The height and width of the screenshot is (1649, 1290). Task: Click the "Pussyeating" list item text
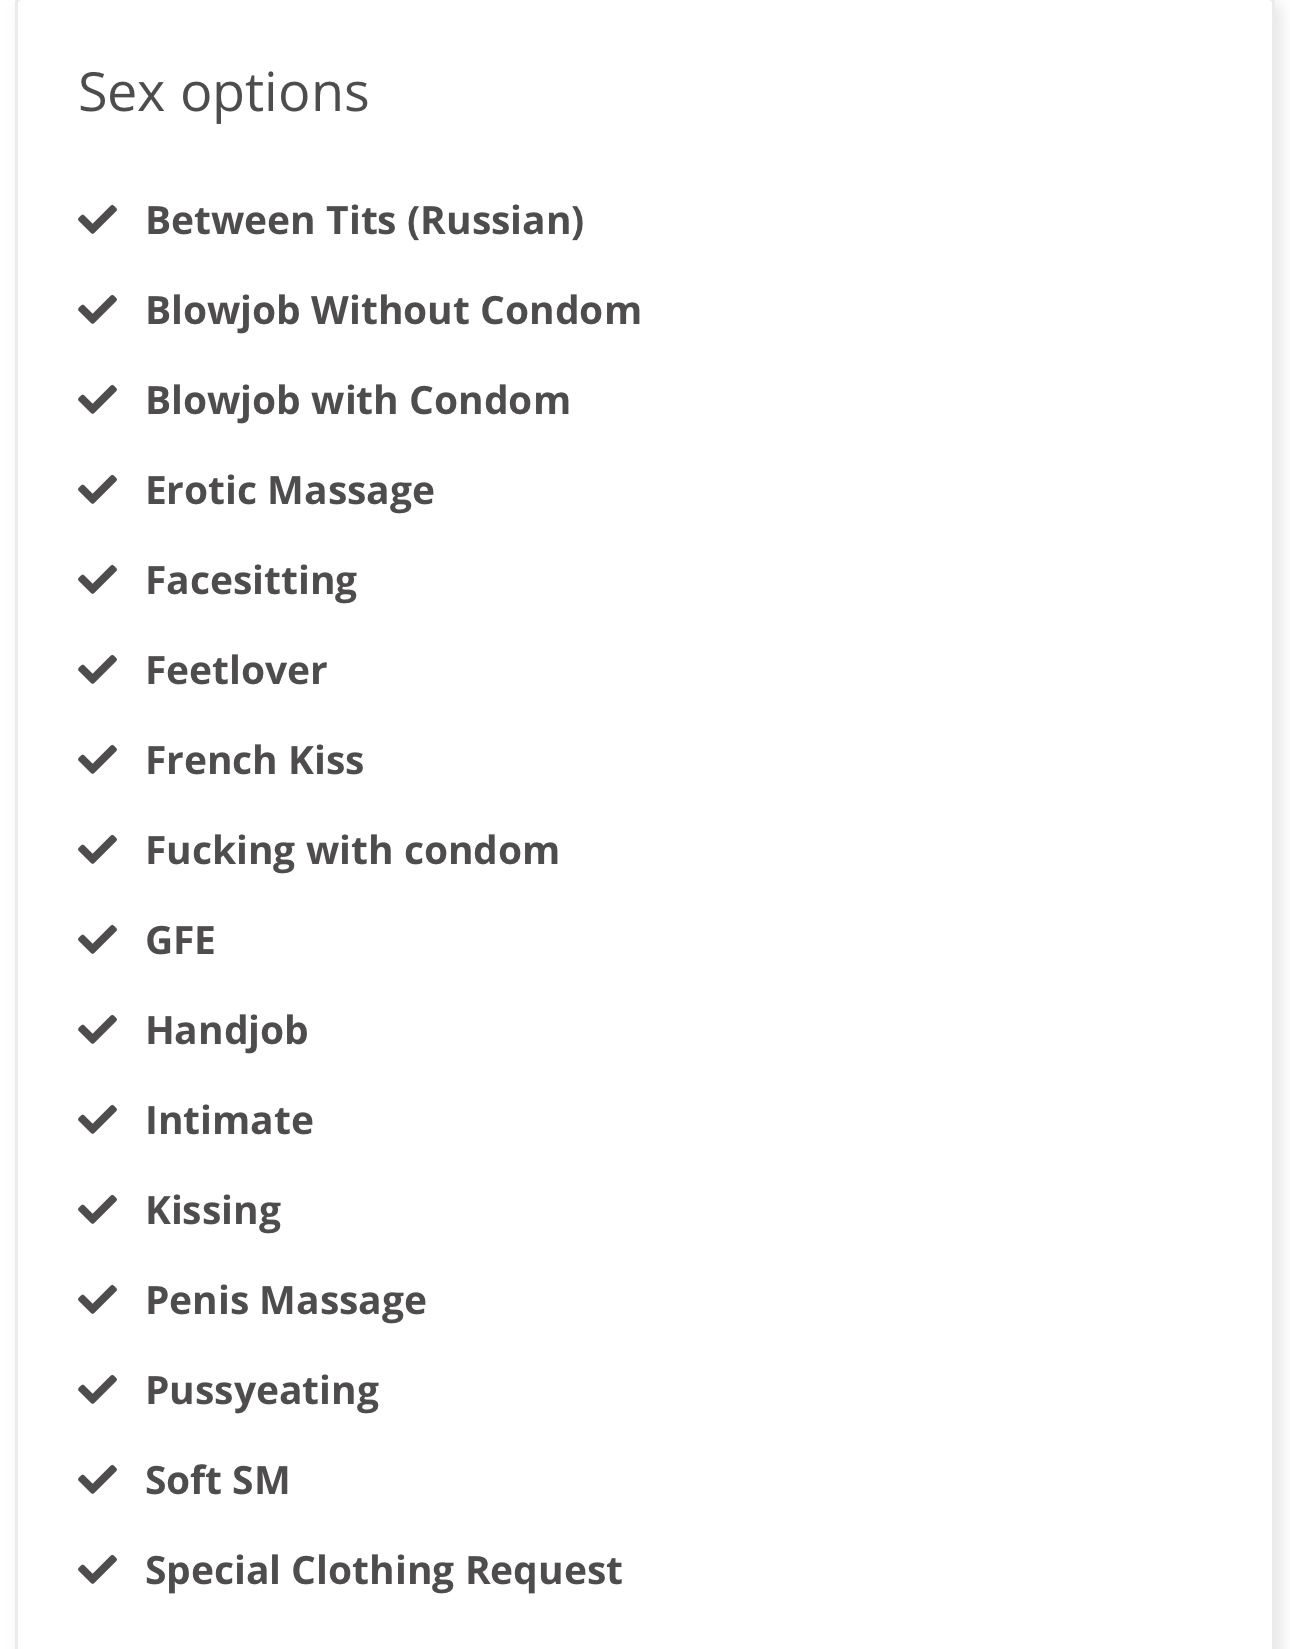[262, 1391]
